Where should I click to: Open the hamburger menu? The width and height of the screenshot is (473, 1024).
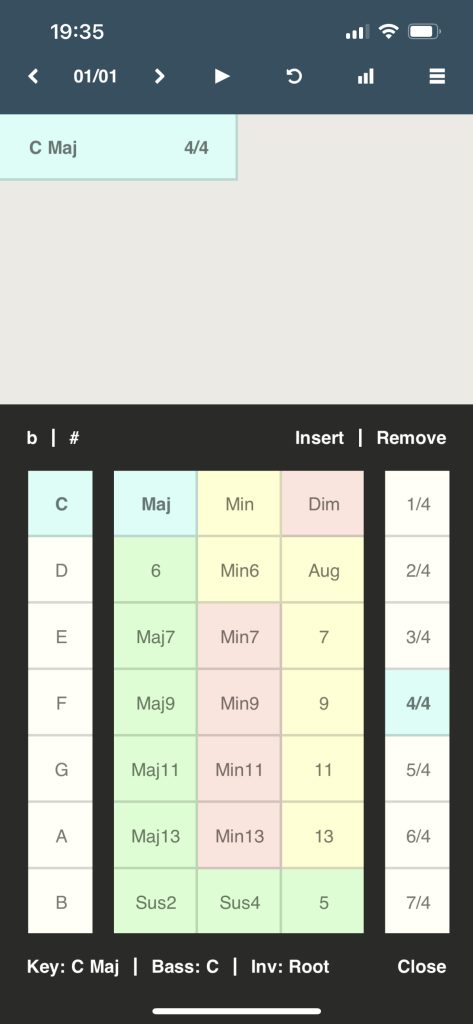coord(437,76)
